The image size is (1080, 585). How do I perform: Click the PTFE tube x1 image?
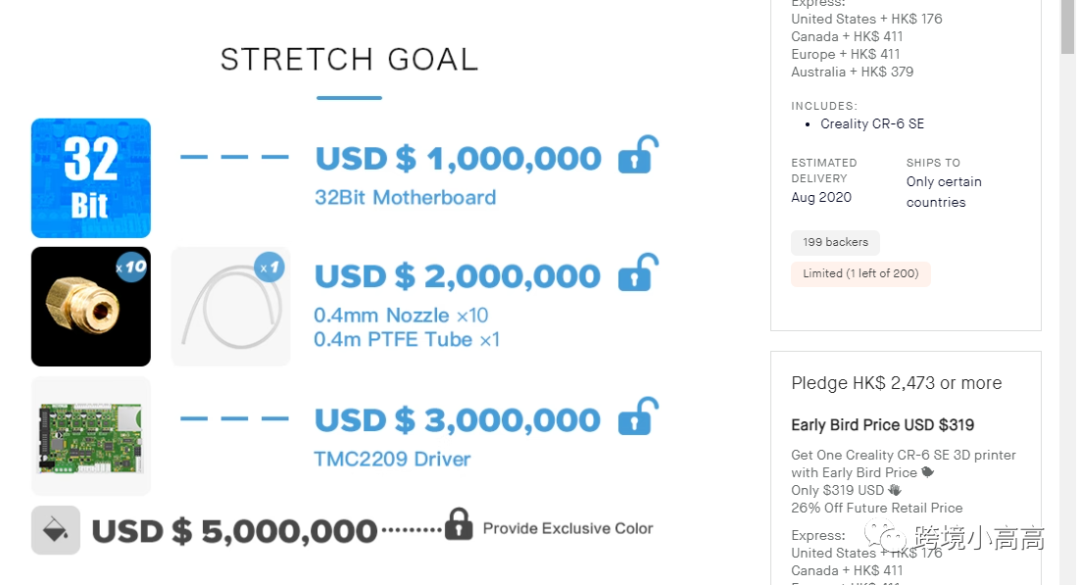[x=230, y=306]
